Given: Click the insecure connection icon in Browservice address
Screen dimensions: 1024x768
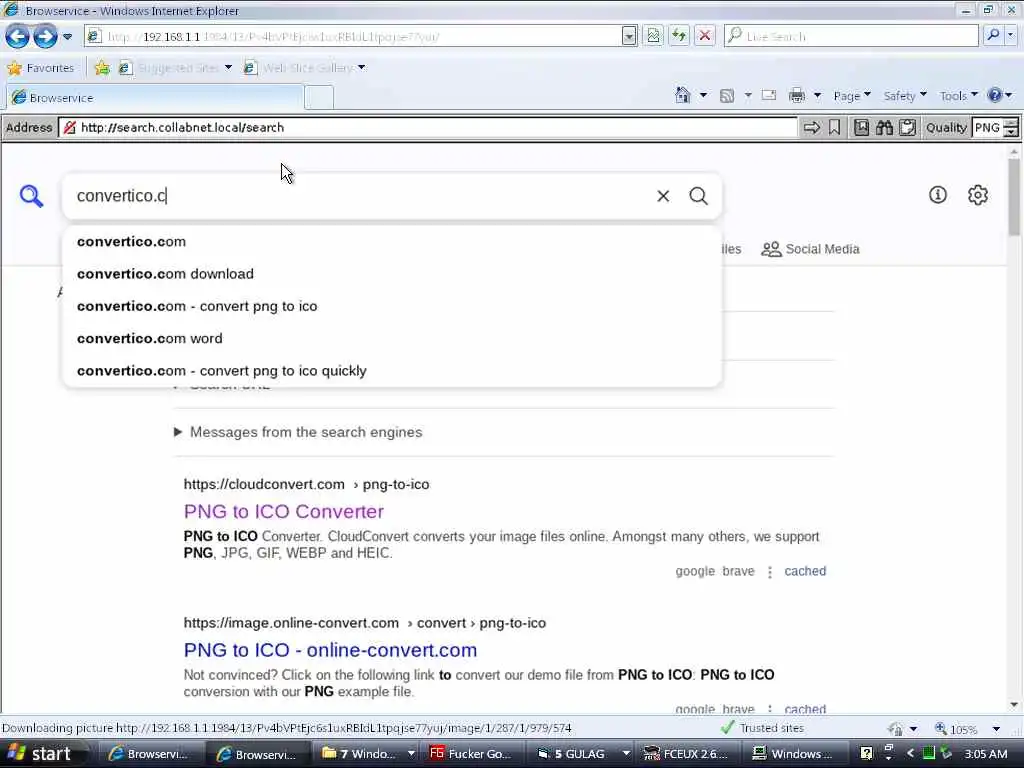Looking at the screenshot, I should [69, 127].
